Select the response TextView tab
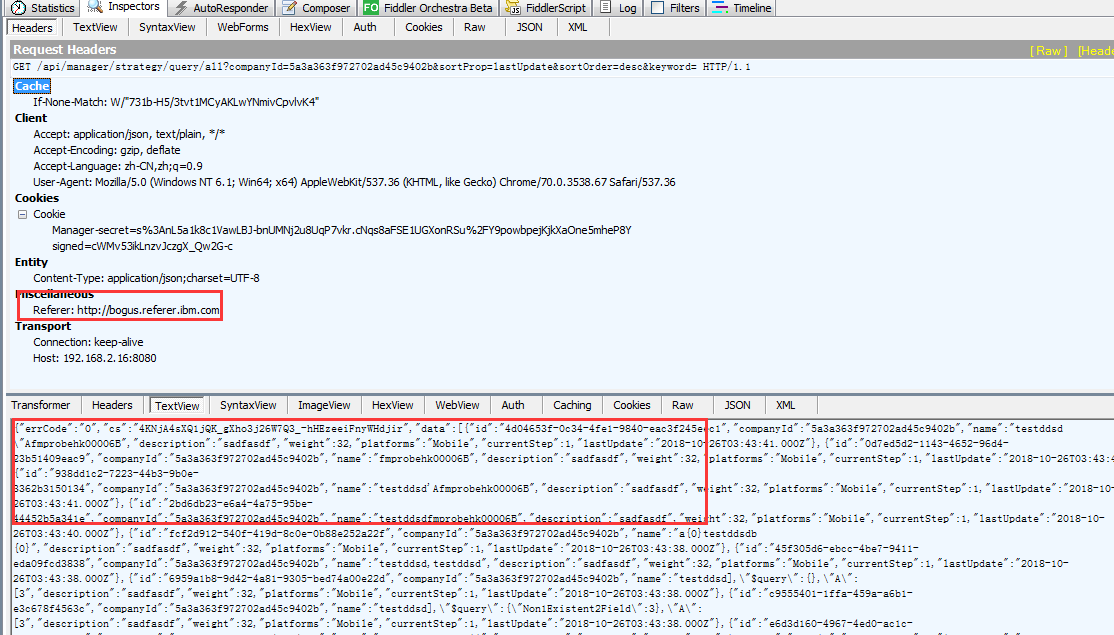The width and height of the screenshot is (1114, 635). (x=177, y=406)
